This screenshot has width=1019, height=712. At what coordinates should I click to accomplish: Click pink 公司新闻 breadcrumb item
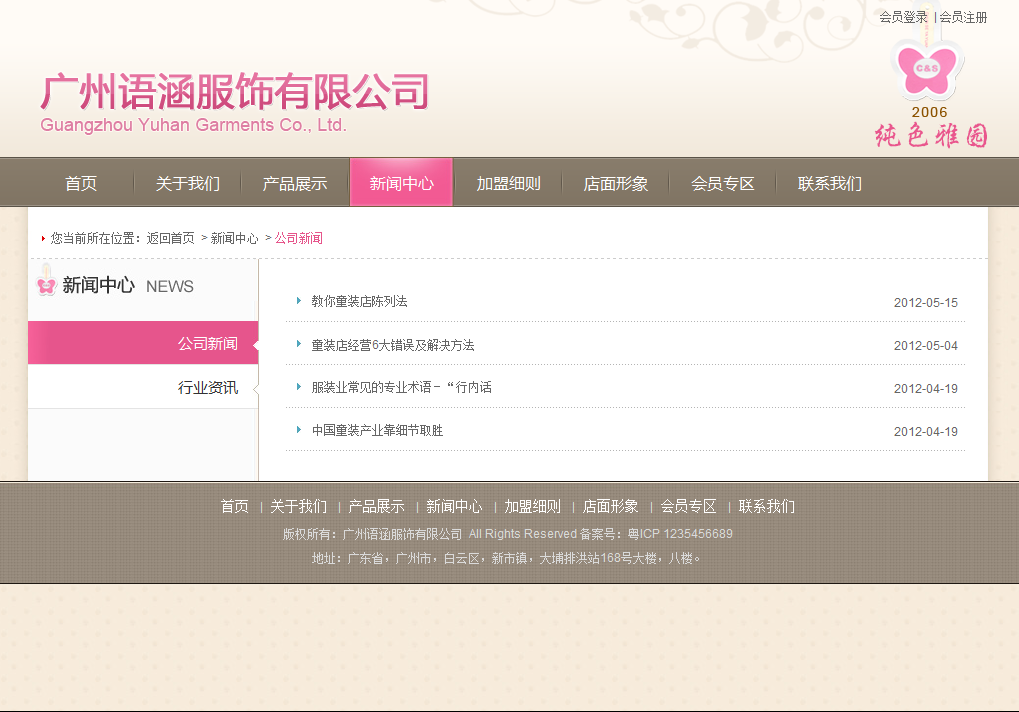(299, 238)
